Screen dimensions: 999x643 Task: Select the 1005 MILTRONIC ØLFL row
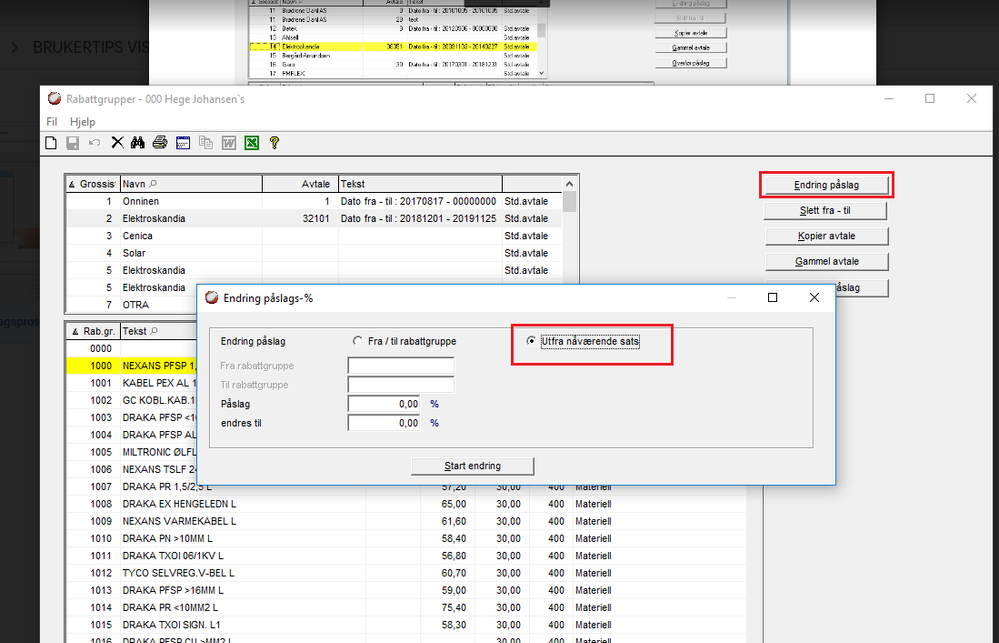click(x=132, y=452)
